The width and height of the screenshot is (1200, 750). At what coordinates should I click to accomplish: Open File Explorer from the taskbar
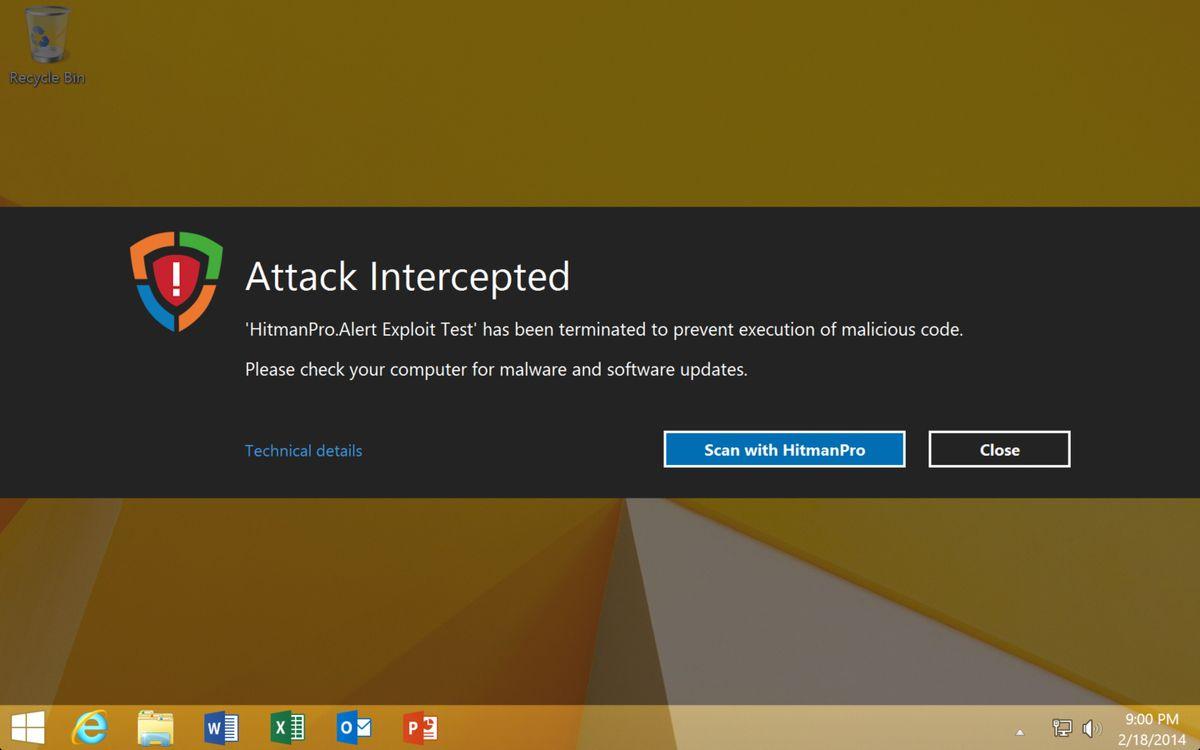point(155,727)
